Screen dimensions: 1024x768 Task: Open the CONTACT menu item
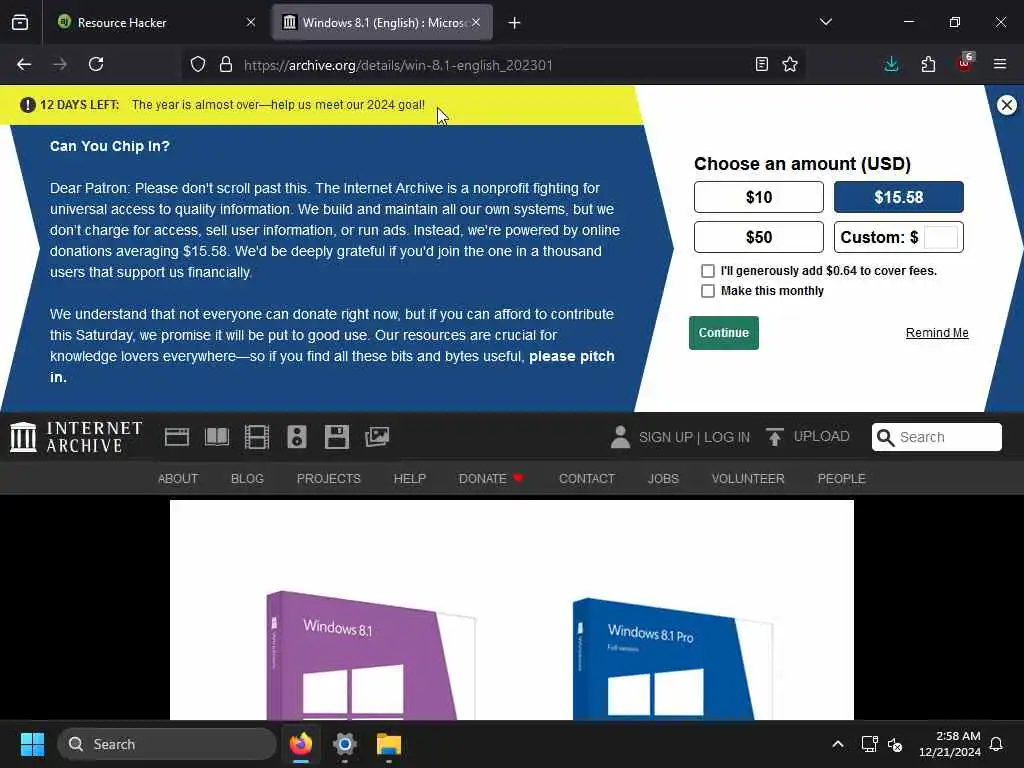pyautogui.click(x=586, y=479)
